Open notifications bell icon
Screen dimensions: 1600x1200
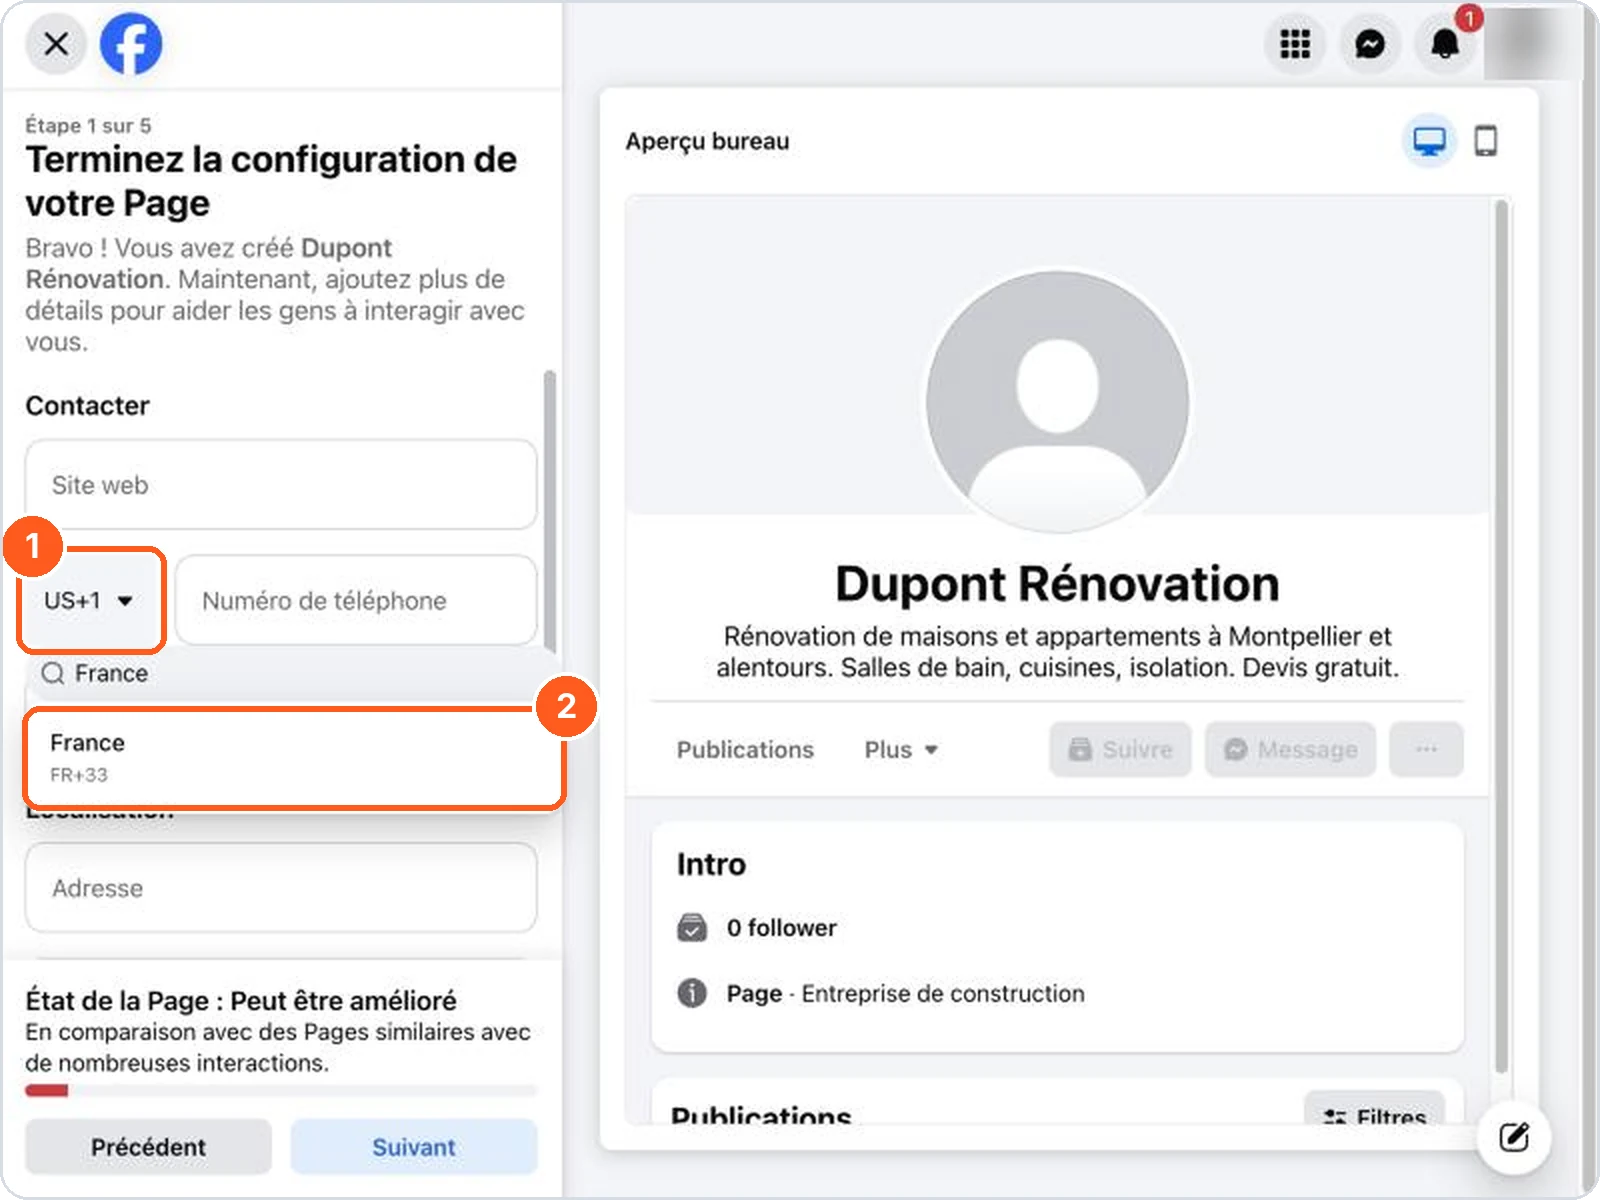pyautogui.click(x=1445, y=44)
